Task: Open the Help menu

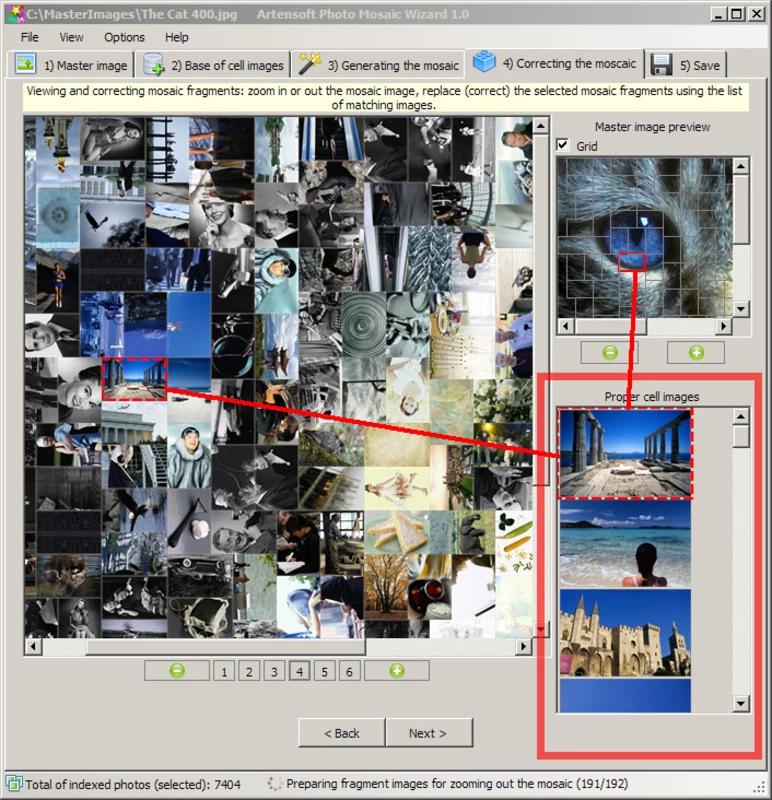Action: (177, 37)
